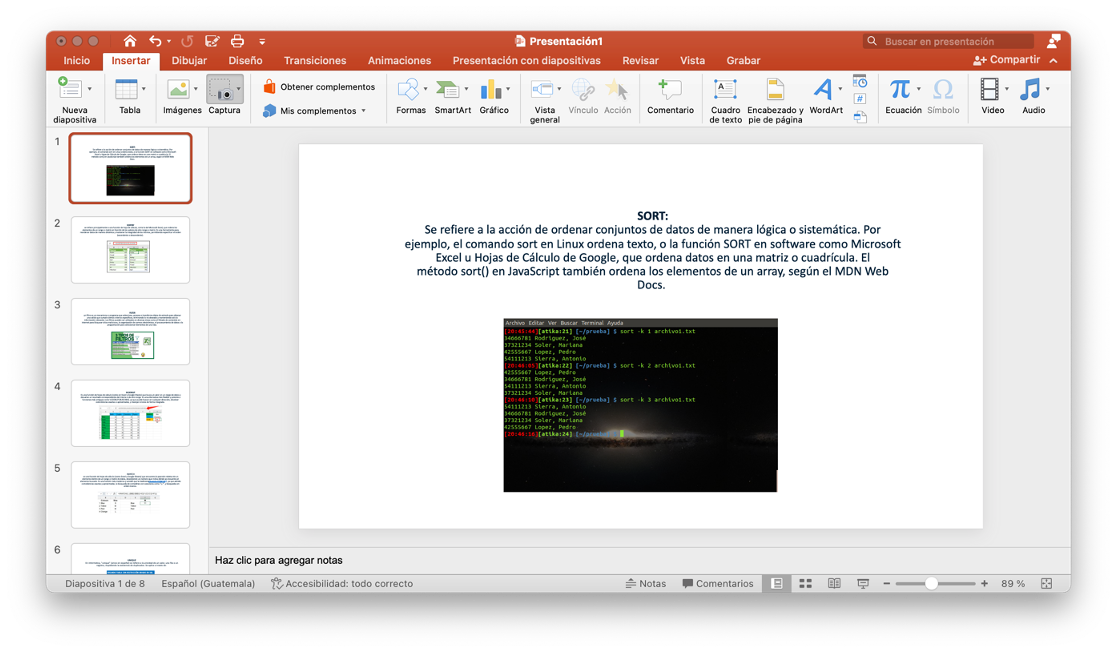Add a new Comentario from ribbon
1116x654 pixels.
click(669, 90)
